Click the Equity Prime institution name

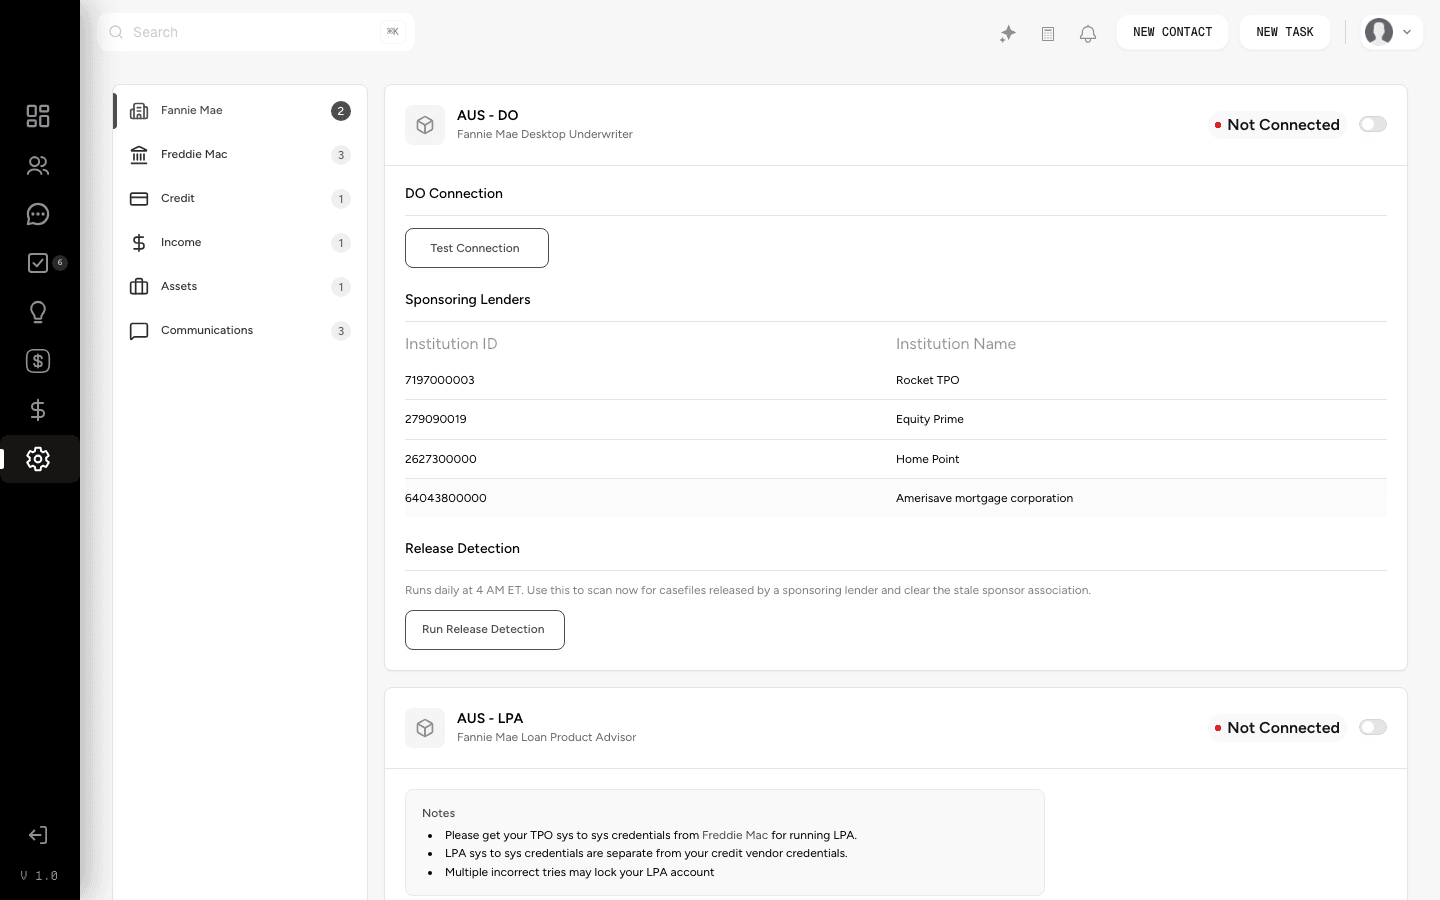point(930,419)
